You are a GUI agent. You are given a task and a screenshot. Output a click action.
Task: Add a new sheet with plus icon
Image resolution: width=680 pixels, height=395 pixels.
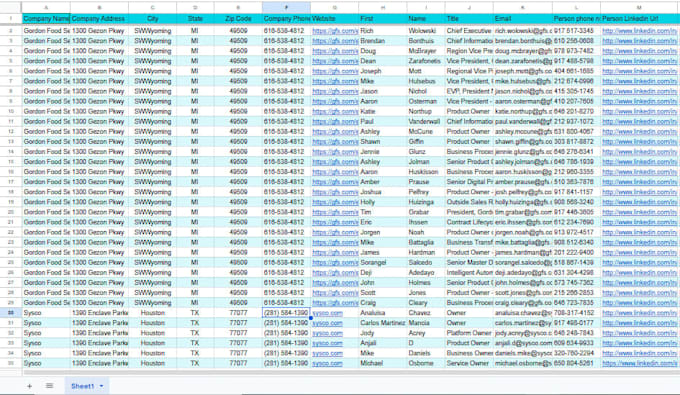coord(29,386)
